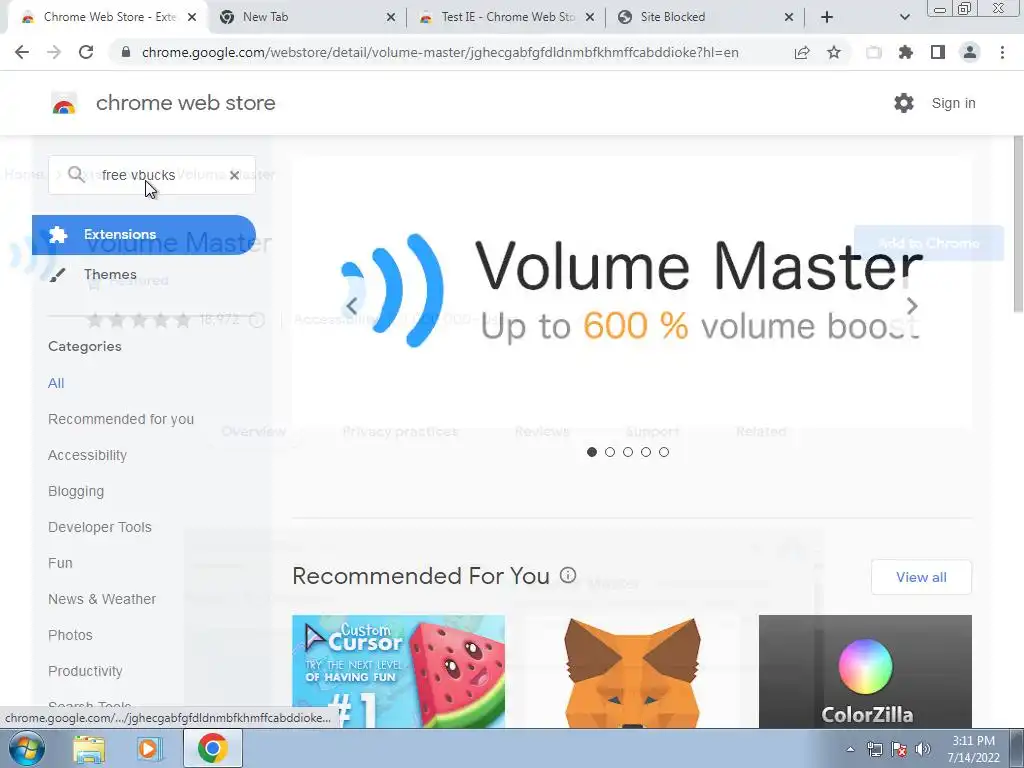Open web store settings gear

(x=904, y=103)
